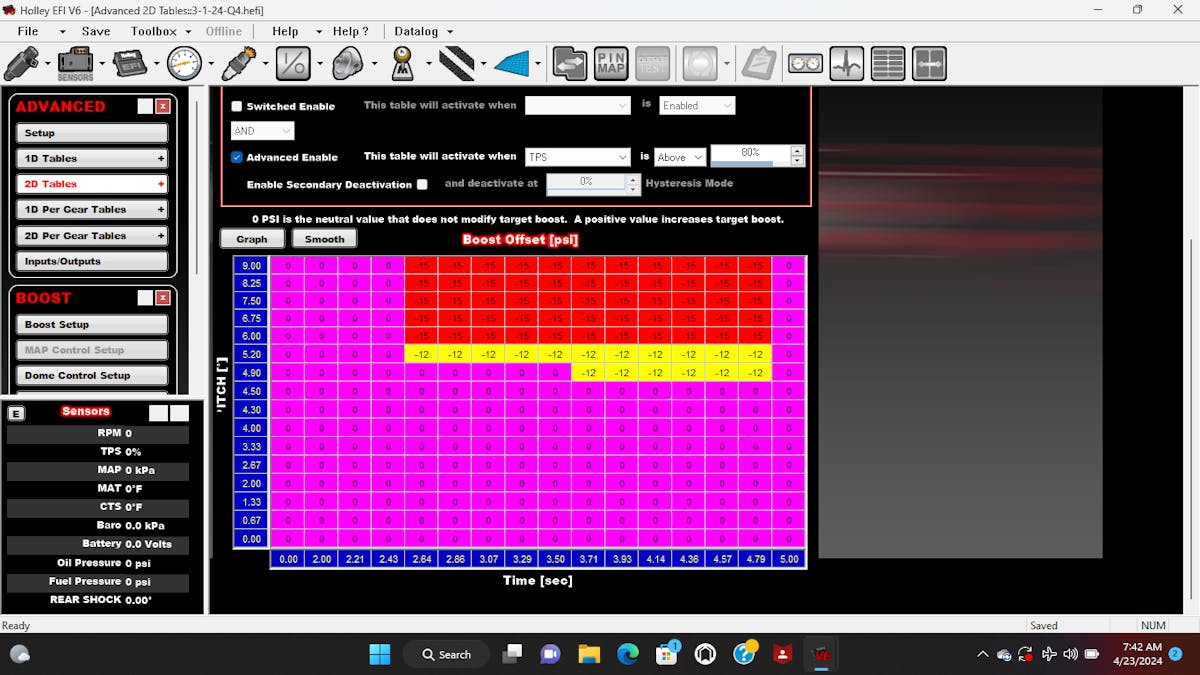Open the Sensors toolbar icon
Viewport: 1200px width, 675px height.
tap(75, 64)
